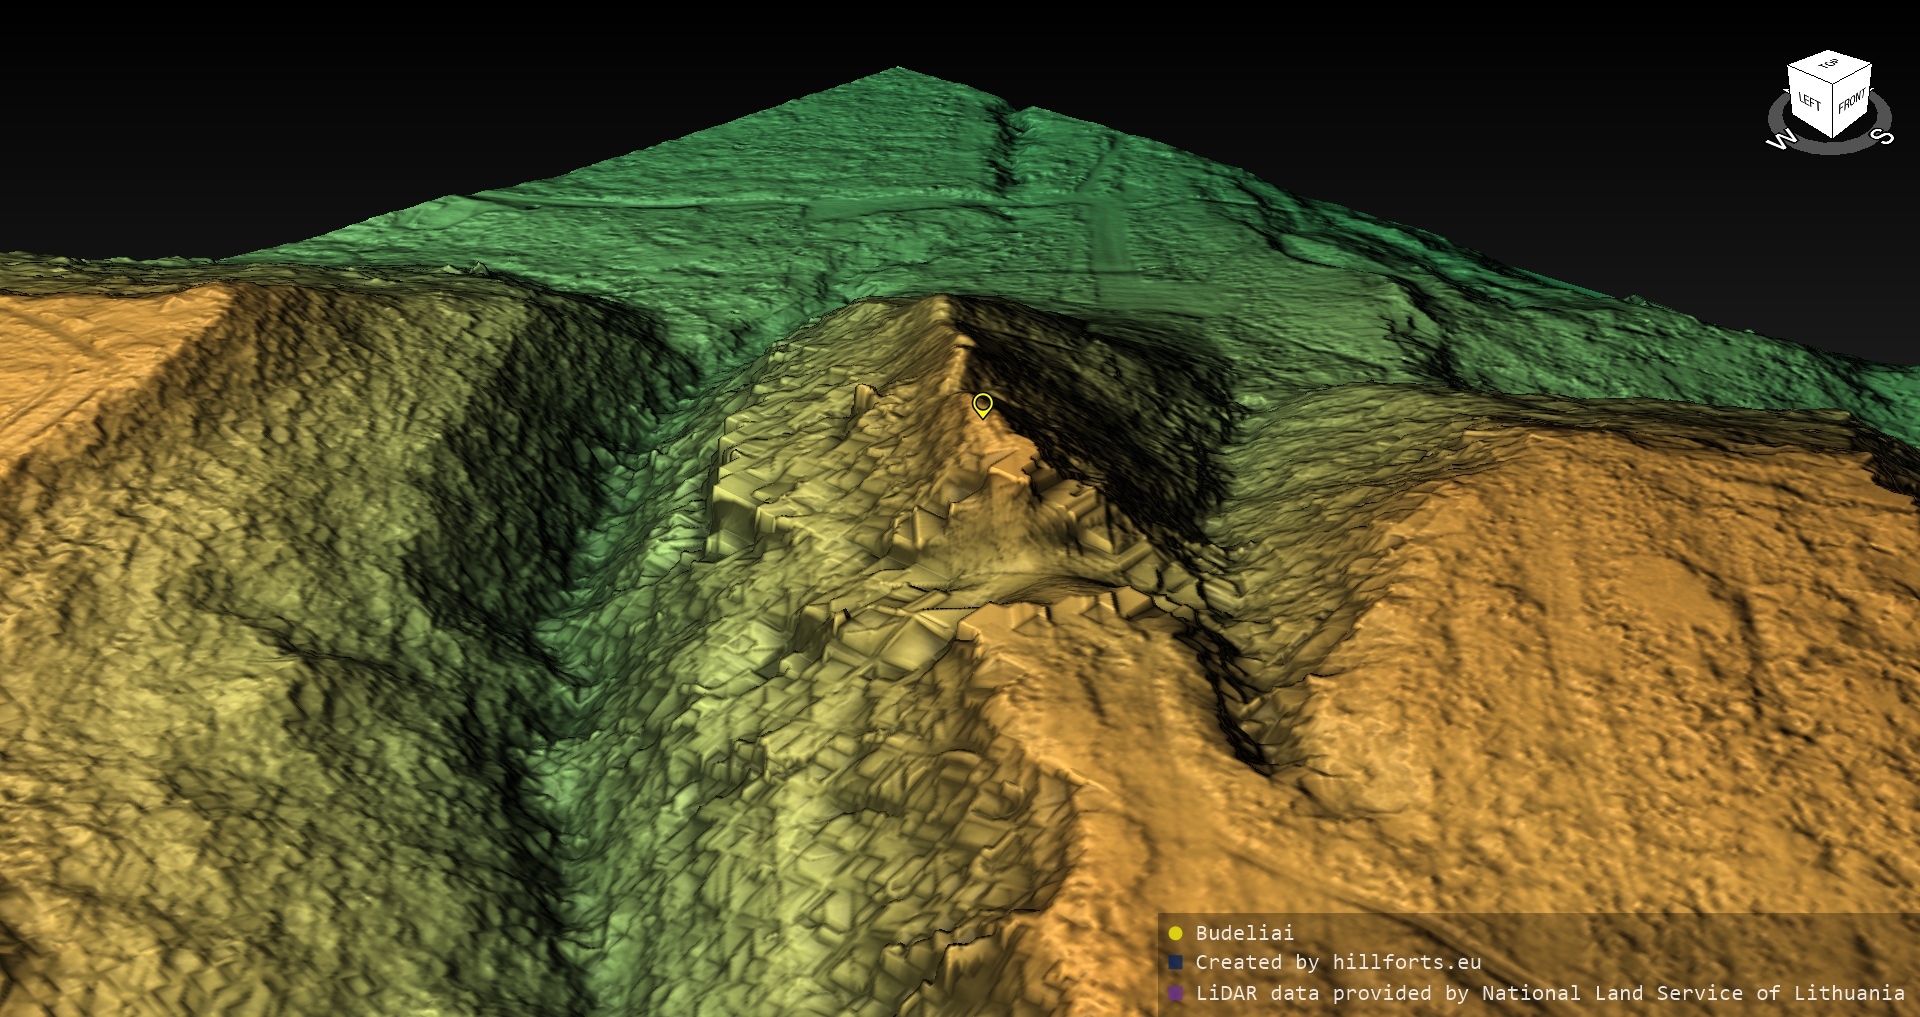Image resolution: width=1920 pixels, height=1017 pixels.
Task: Click the yellow dot in the legend
Action: 1175,933
